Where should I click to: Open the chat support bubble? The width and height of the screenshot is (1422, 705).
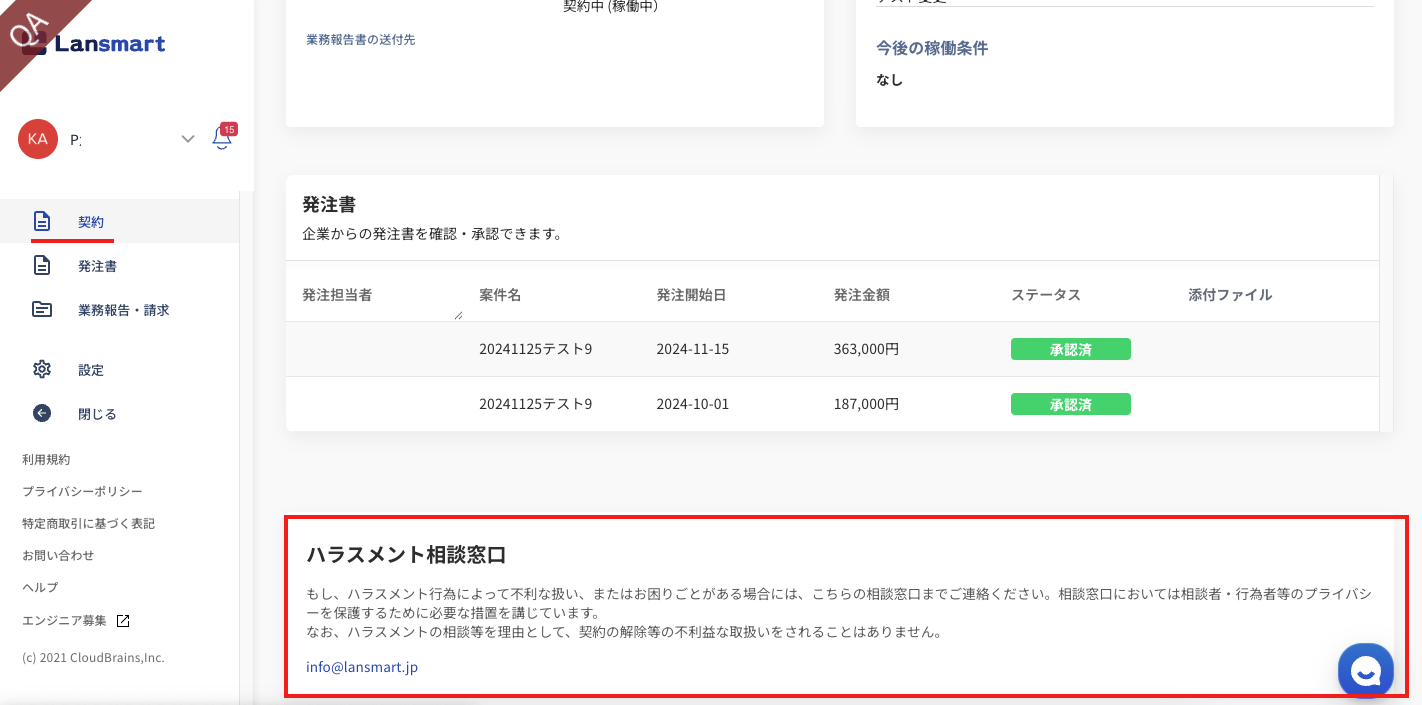click(x=1365, y=670)
